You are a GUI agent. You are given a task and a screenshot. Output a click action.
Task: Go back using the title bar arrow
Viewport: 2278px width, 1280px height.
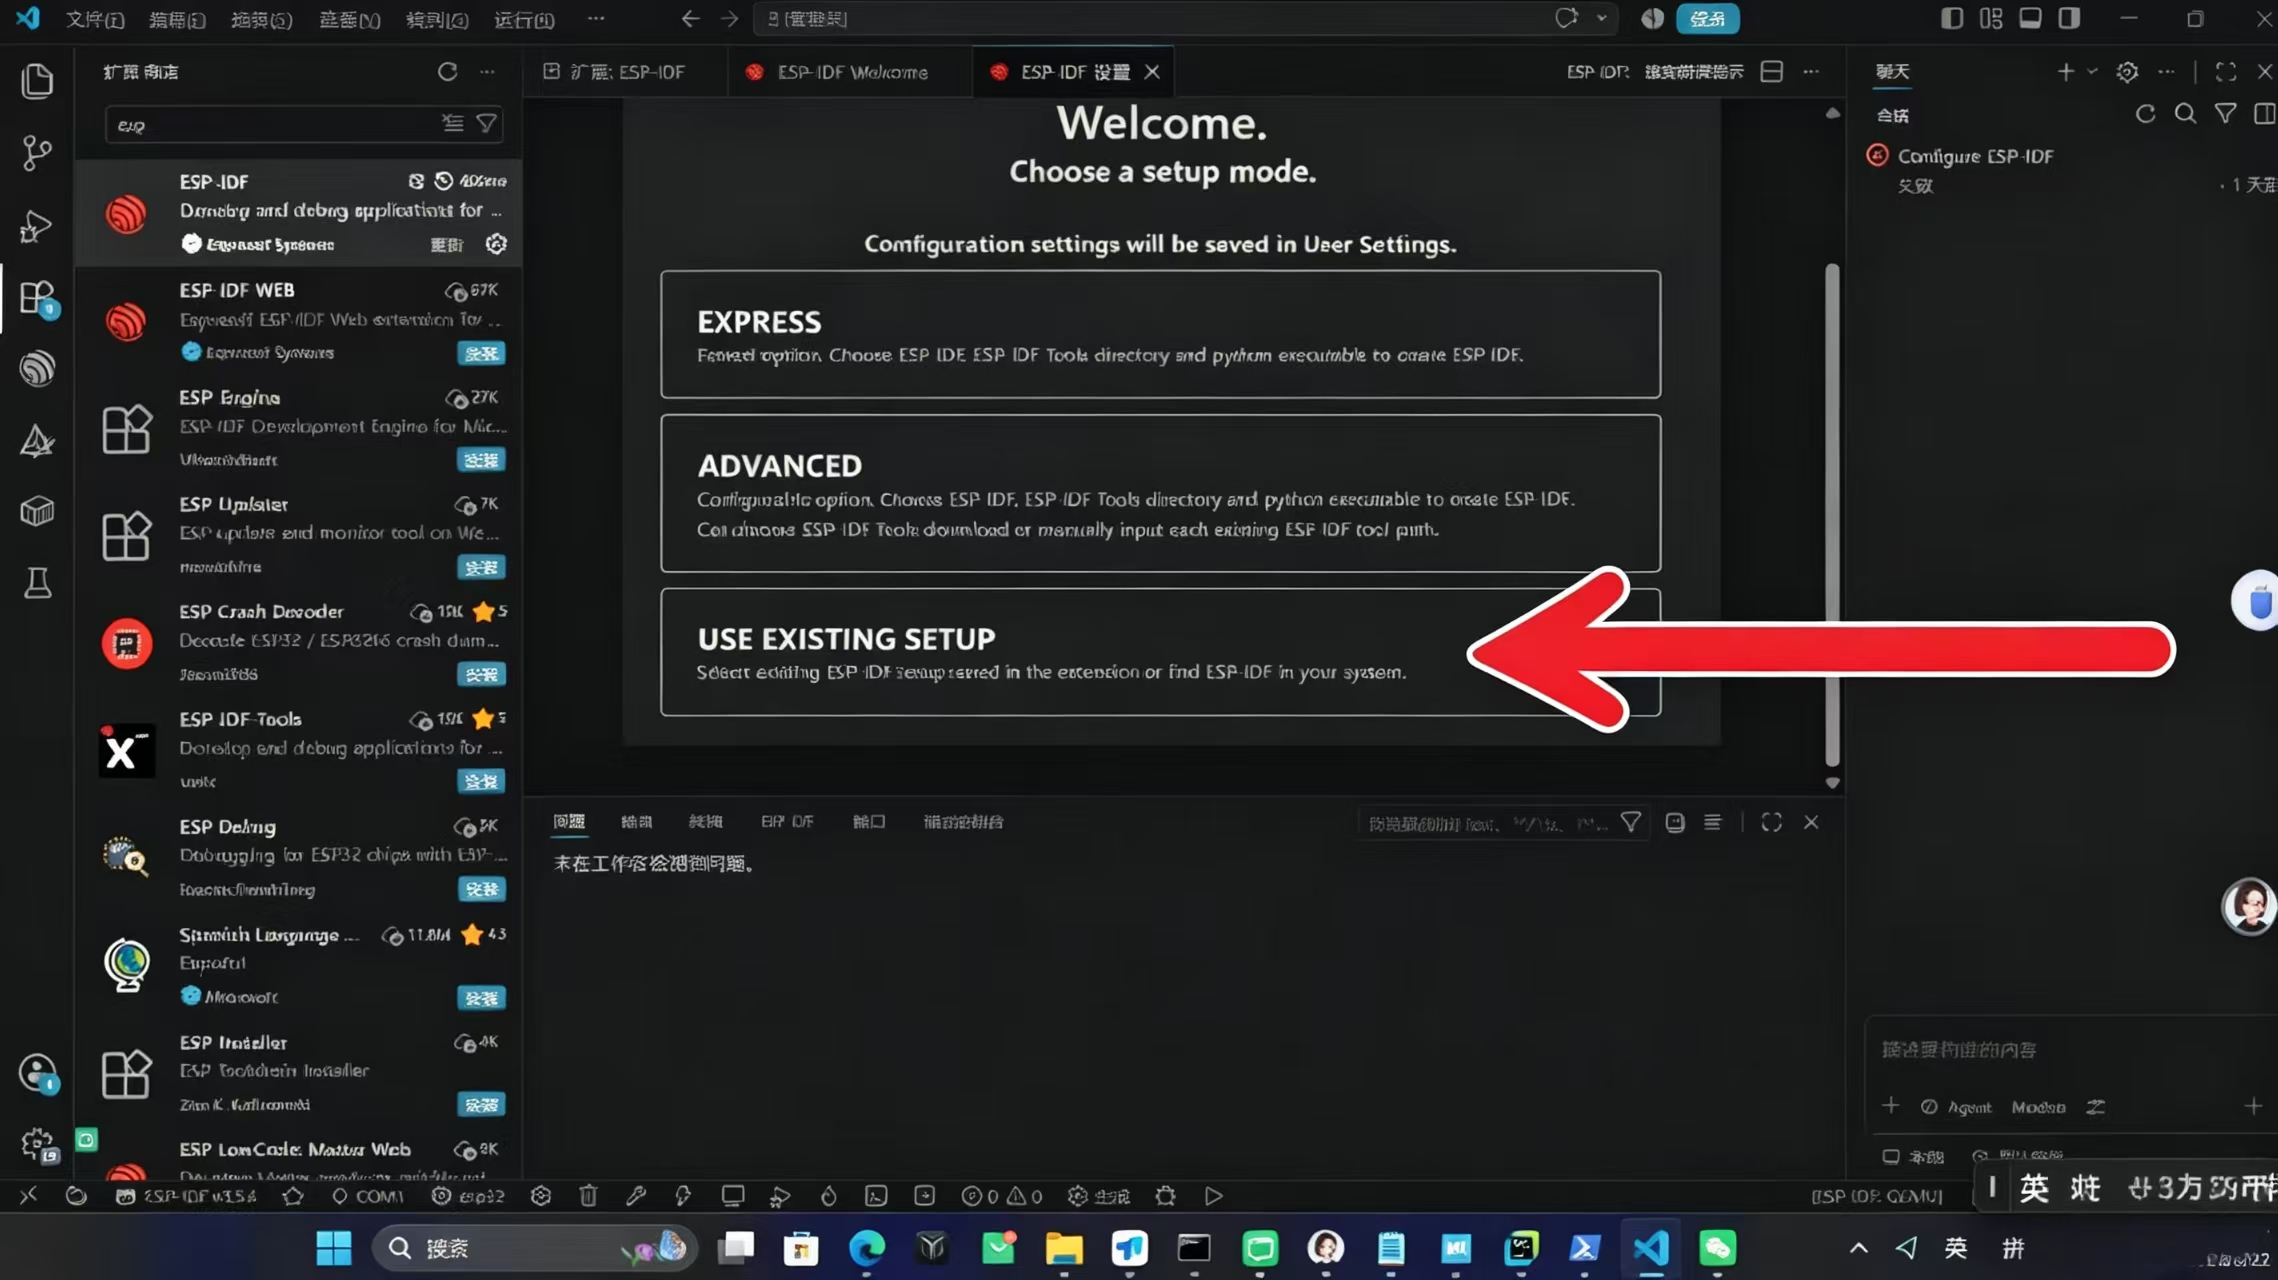click(690, 19)
